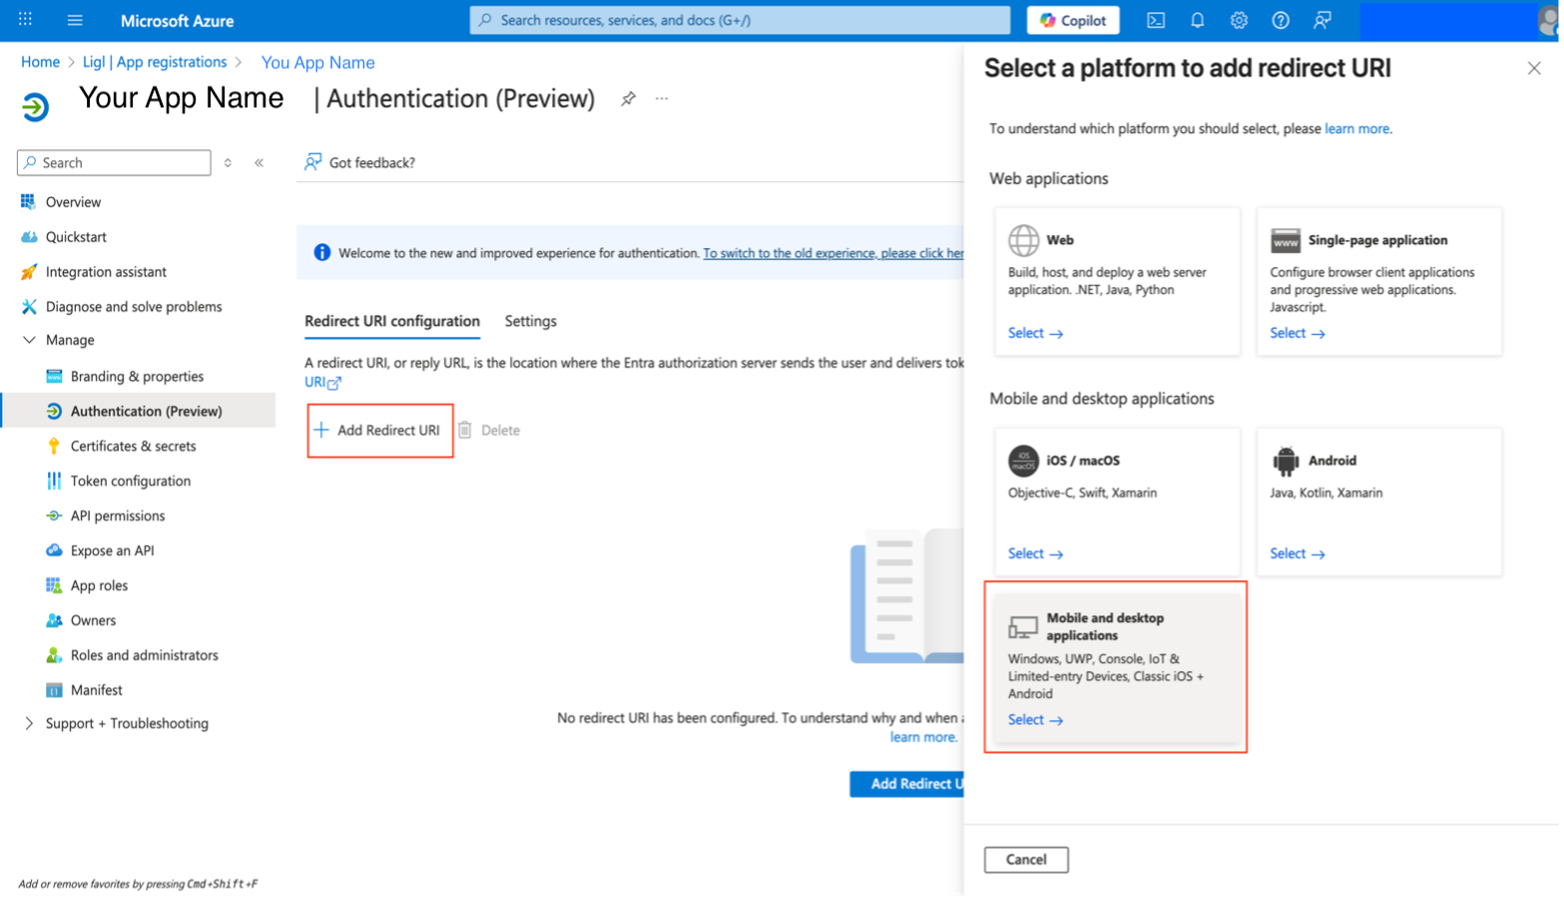The image size is (1564, 901).
Task: Click the Roles and administrators icon
Action: pyautogui.click(x=54, y=655)
